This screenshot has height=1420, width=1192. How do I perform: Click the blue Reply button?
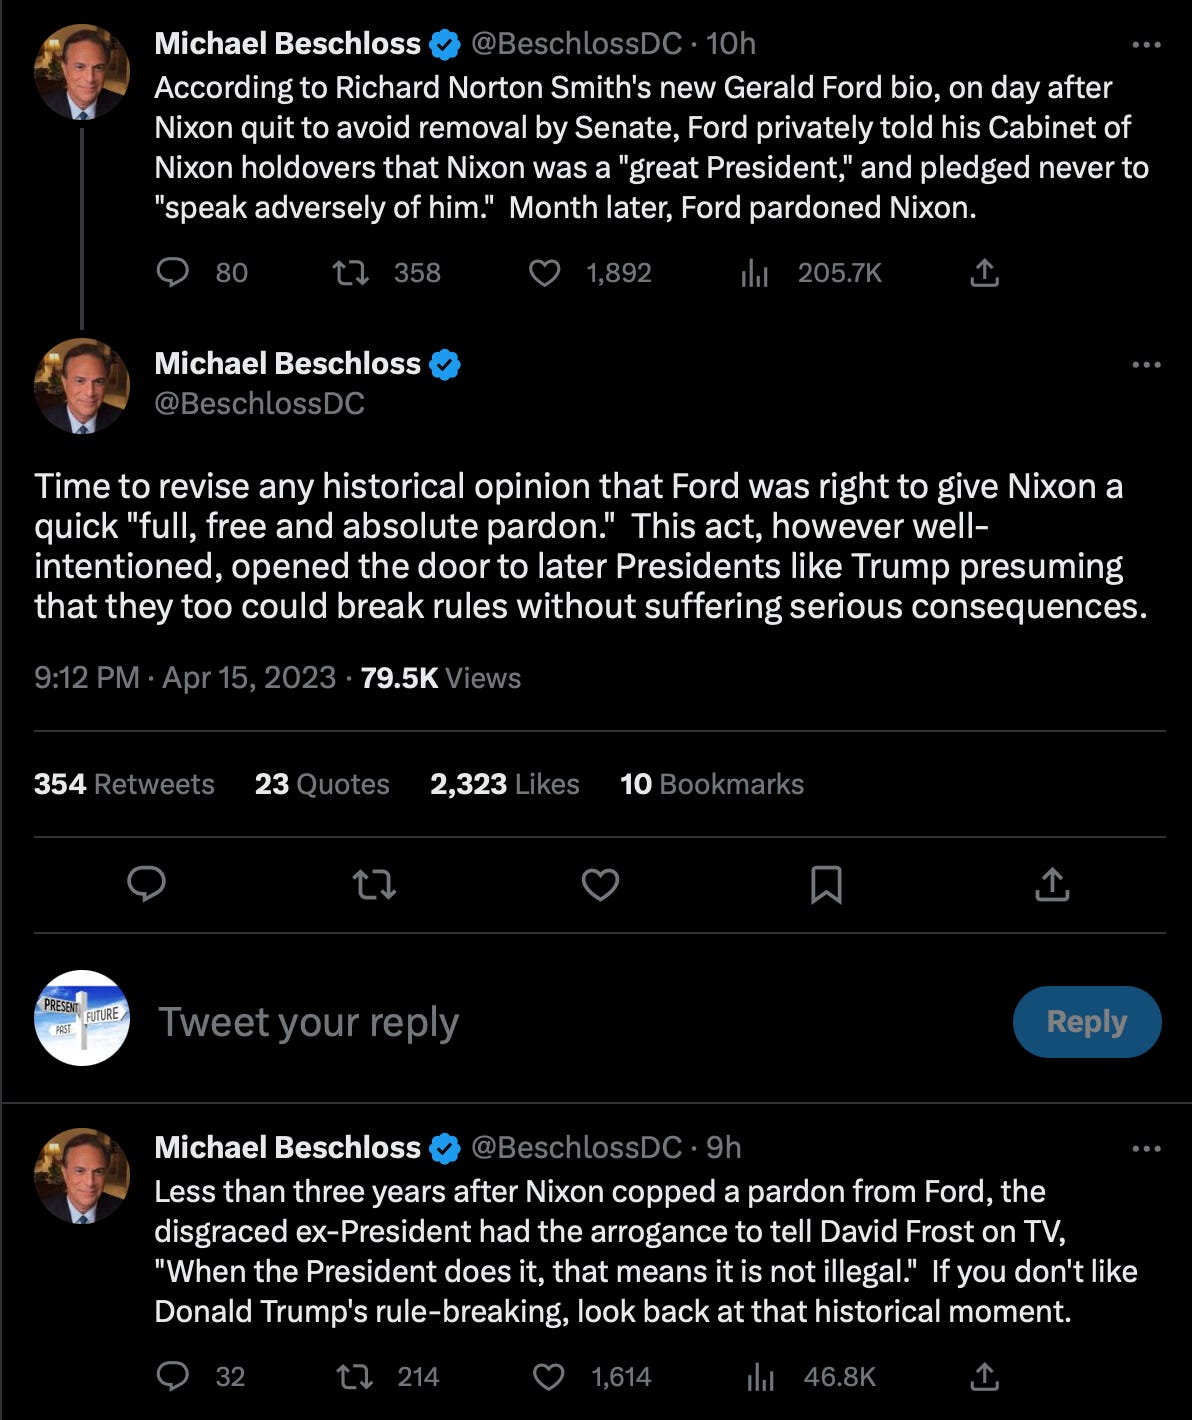[1087, 1021]
